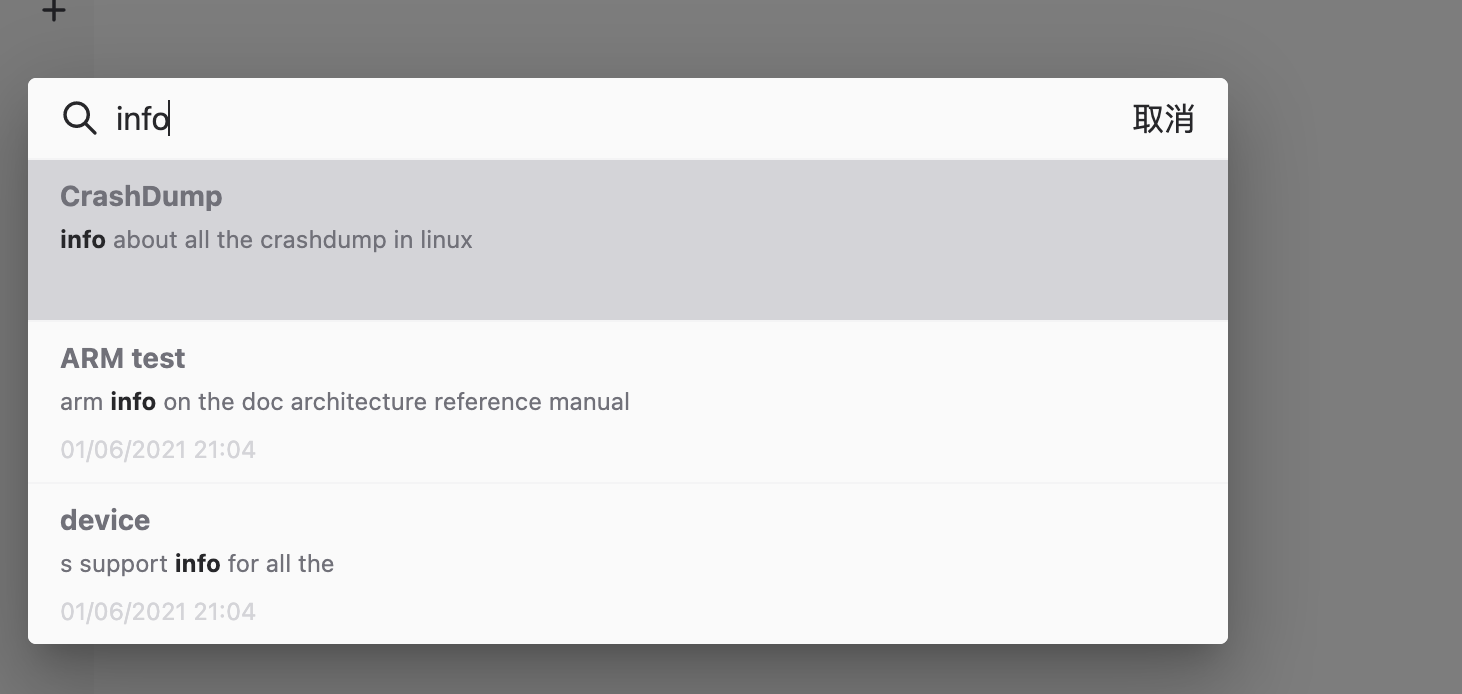
Task: Click the bold "info" in the CrashDump snippet
Action: point(83,240)
